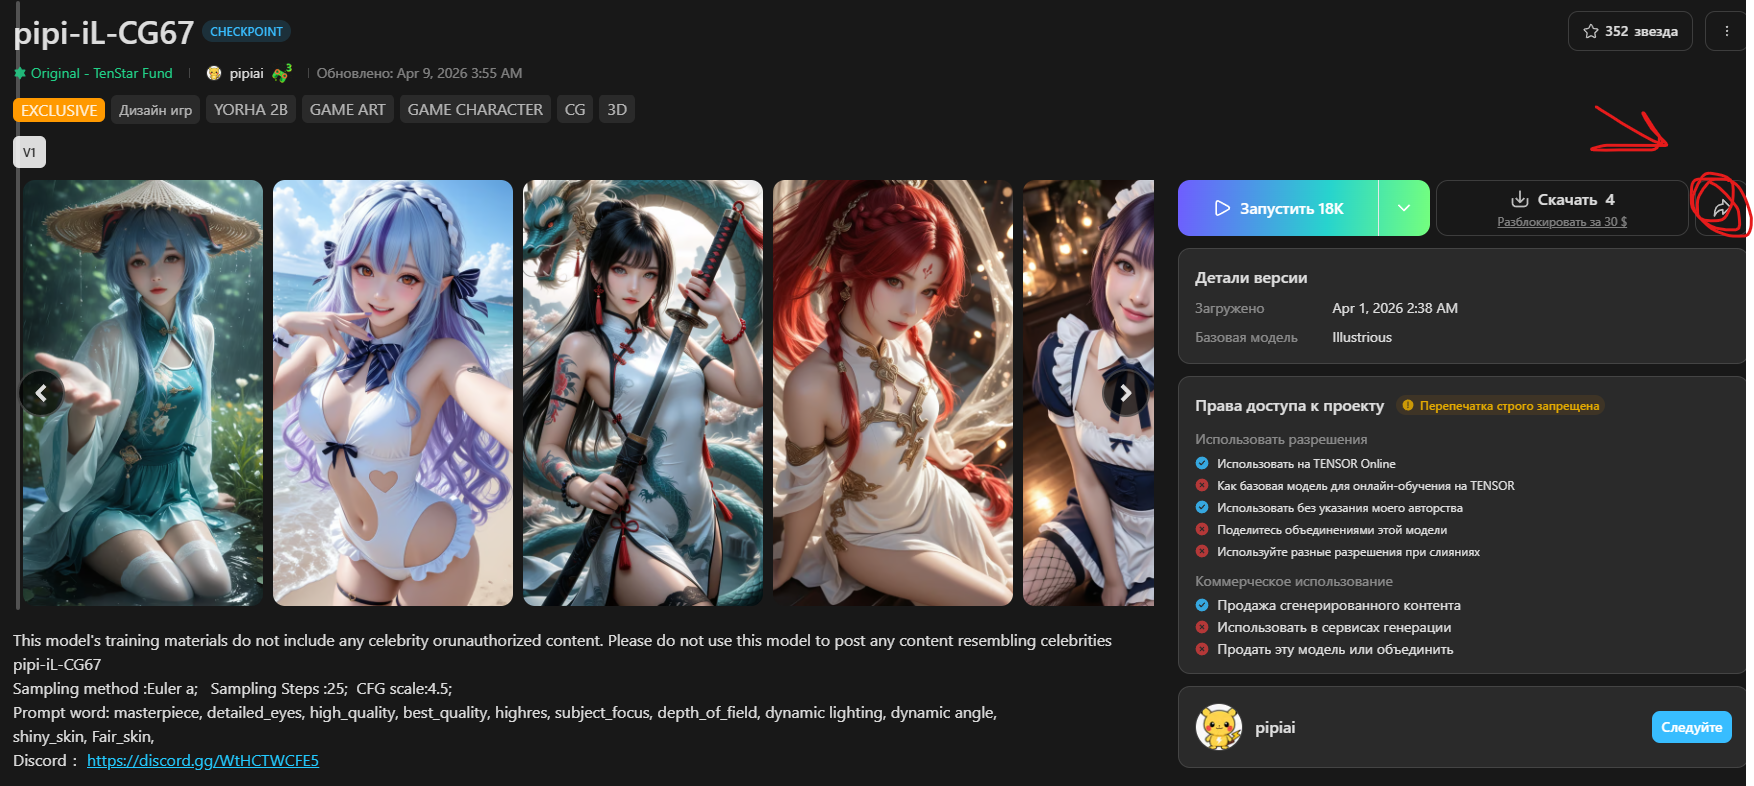Viewport: 1754px width, 786px height.
Task: Click the small pipiai avatar near the title
Action: click(x=214, y=73)
